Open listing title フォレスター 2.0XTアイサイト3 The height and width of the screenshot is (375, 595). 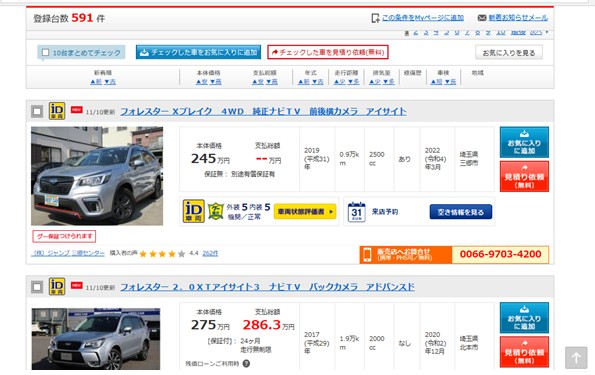point(267,287)
